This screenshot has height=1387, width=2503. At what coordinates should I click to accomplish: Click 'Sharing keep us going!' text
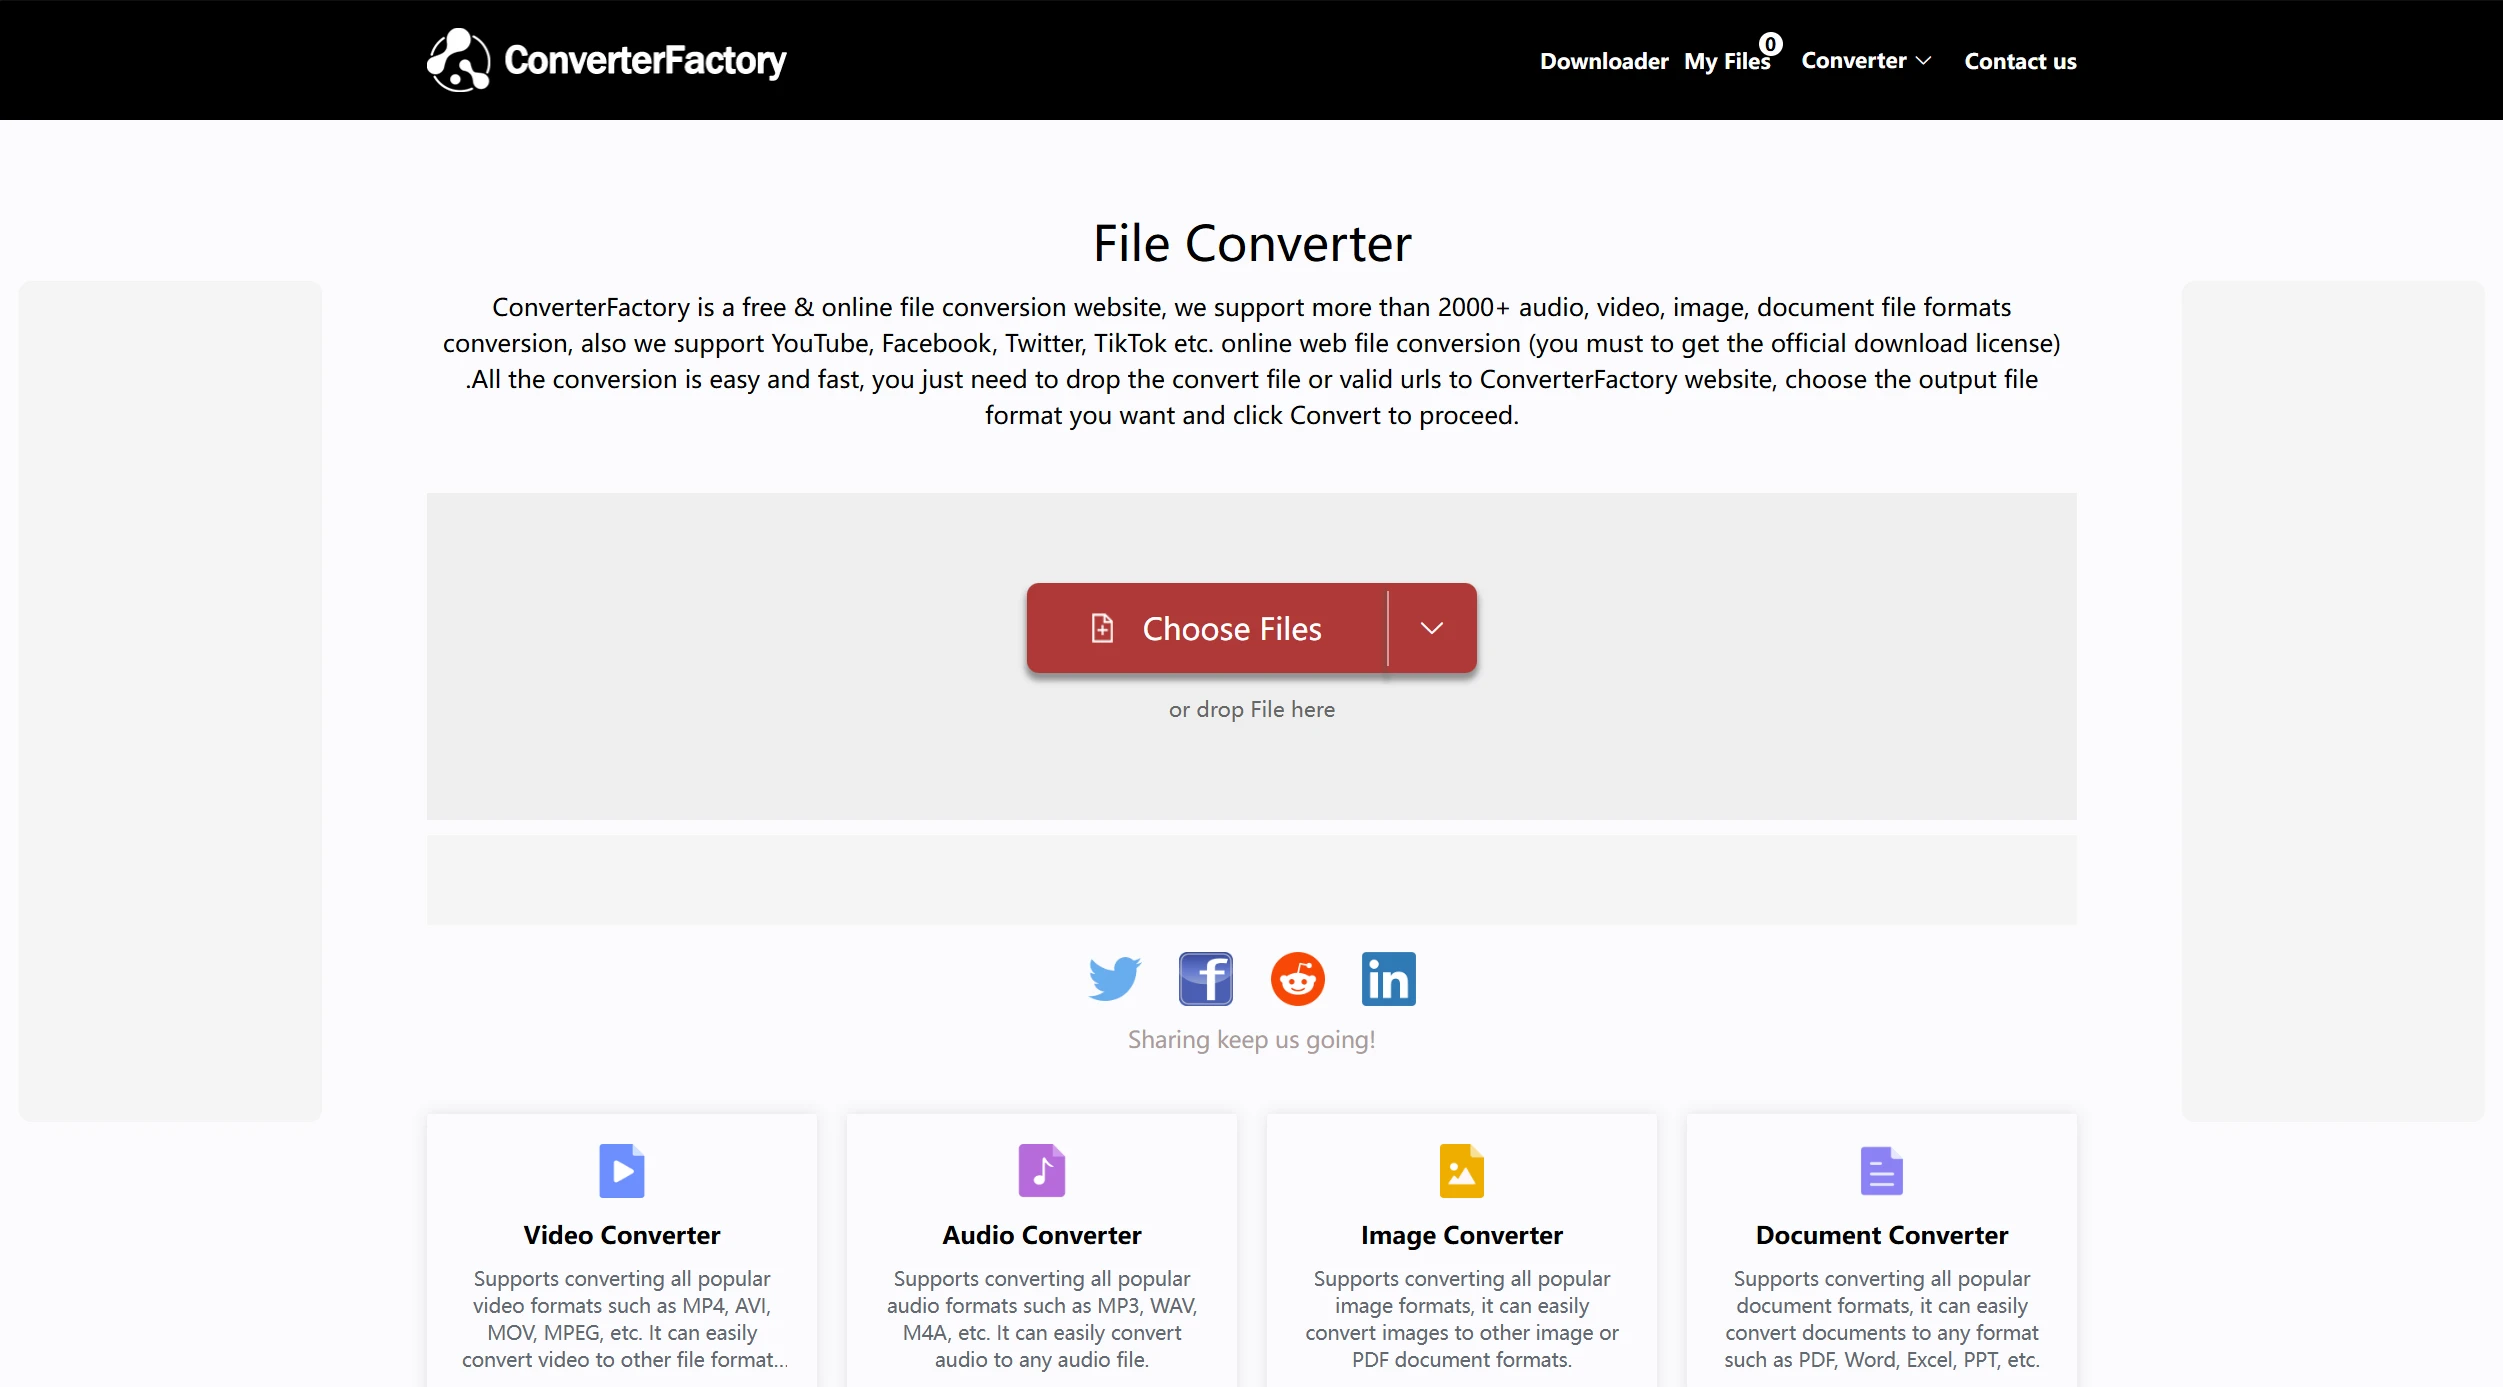pyautogui.click(x=1252, y=1040)
